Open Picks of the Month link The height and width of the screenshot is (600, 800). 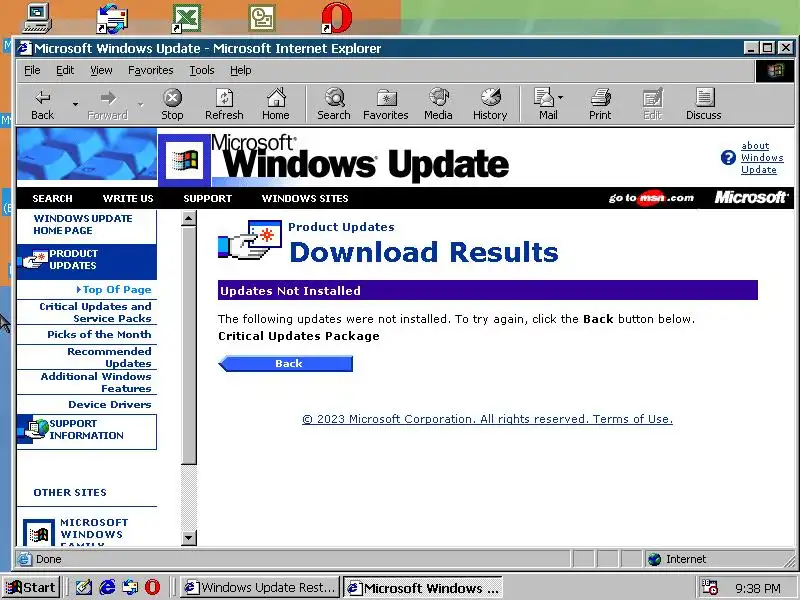pos(99,334)
